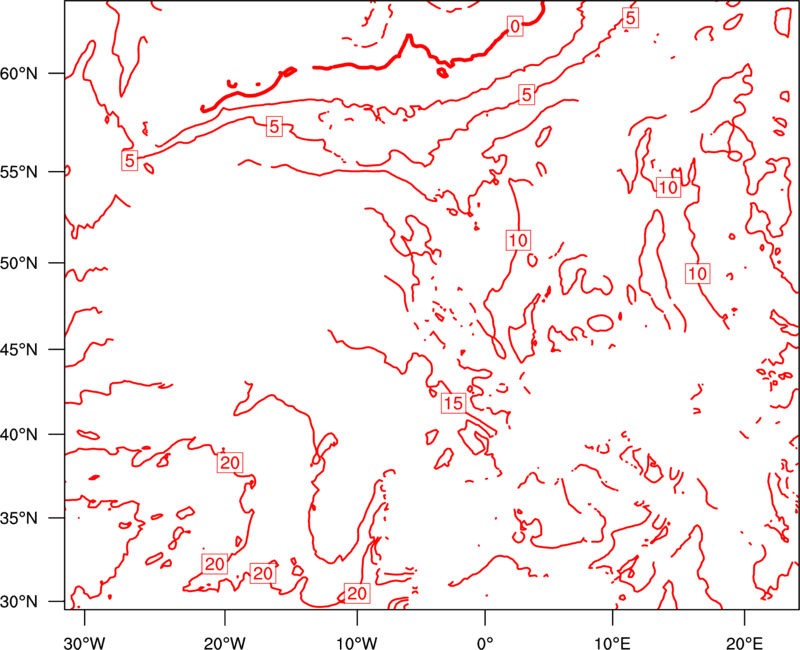Select the 5 contour label at the top edge

(x=631, y=18)
